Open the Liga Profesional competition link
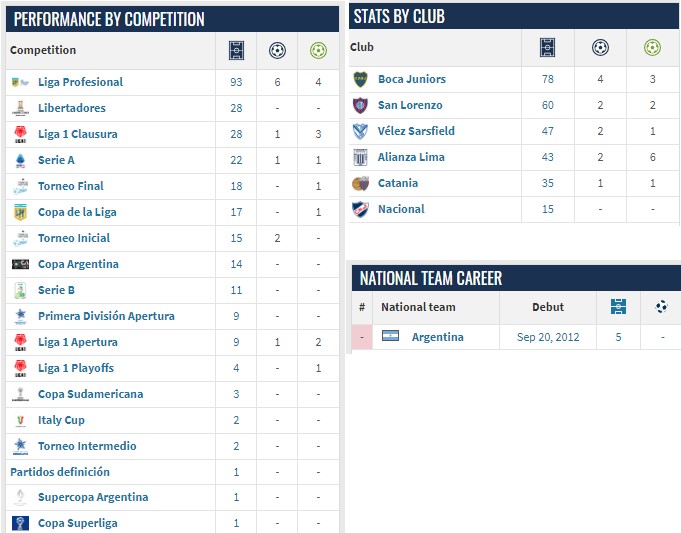681x533 pixels. point(80,82)
